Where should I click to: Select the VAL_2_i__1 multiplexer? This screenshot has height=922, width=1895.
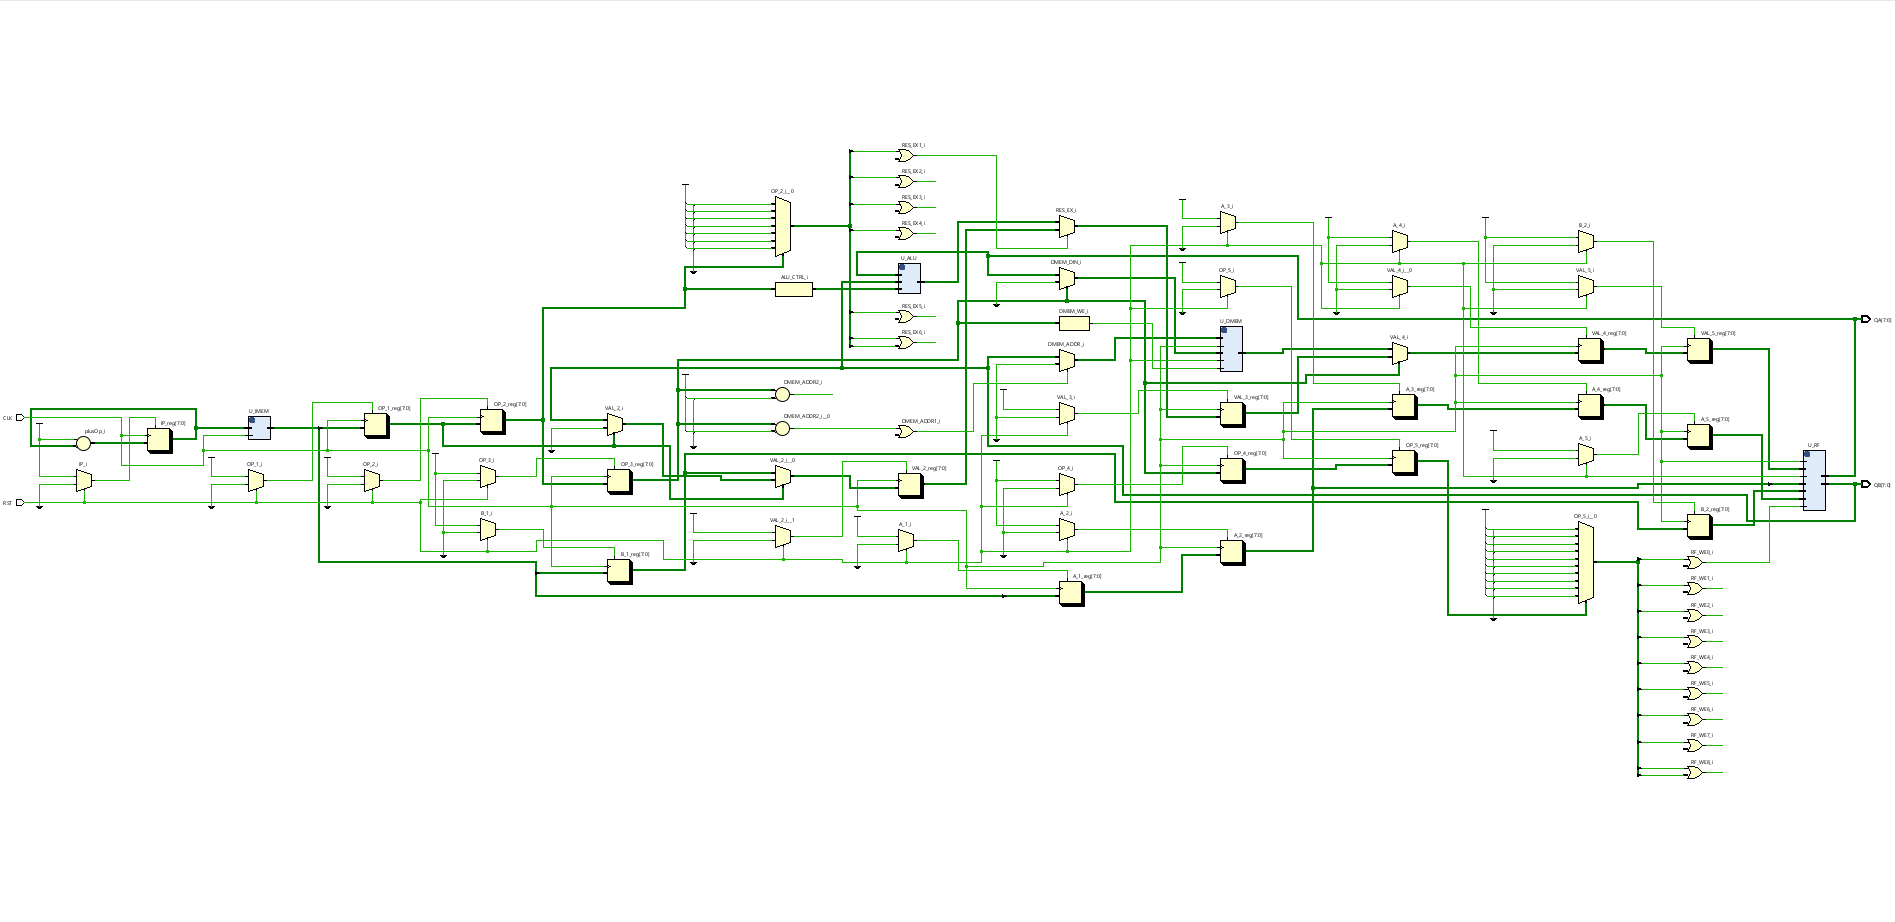[783, 537]
